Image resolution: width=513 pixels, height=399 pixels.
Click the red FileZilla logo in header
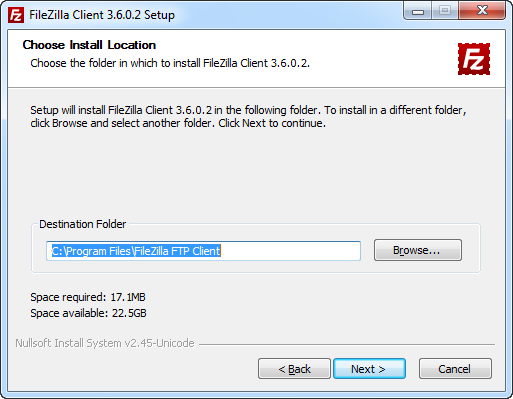pyautogui.click(x=474, y=59)
